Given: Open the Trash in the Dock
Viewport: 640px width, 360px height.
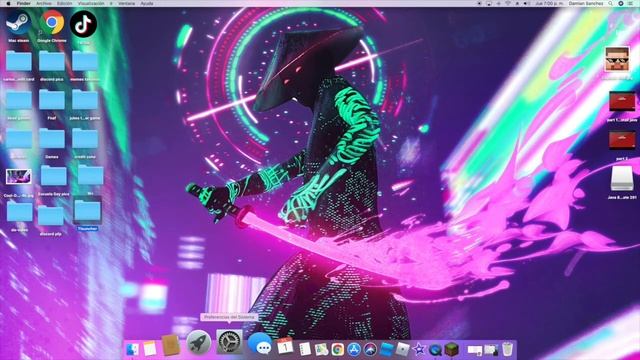Looking at the screenshot, I should 507,349.
